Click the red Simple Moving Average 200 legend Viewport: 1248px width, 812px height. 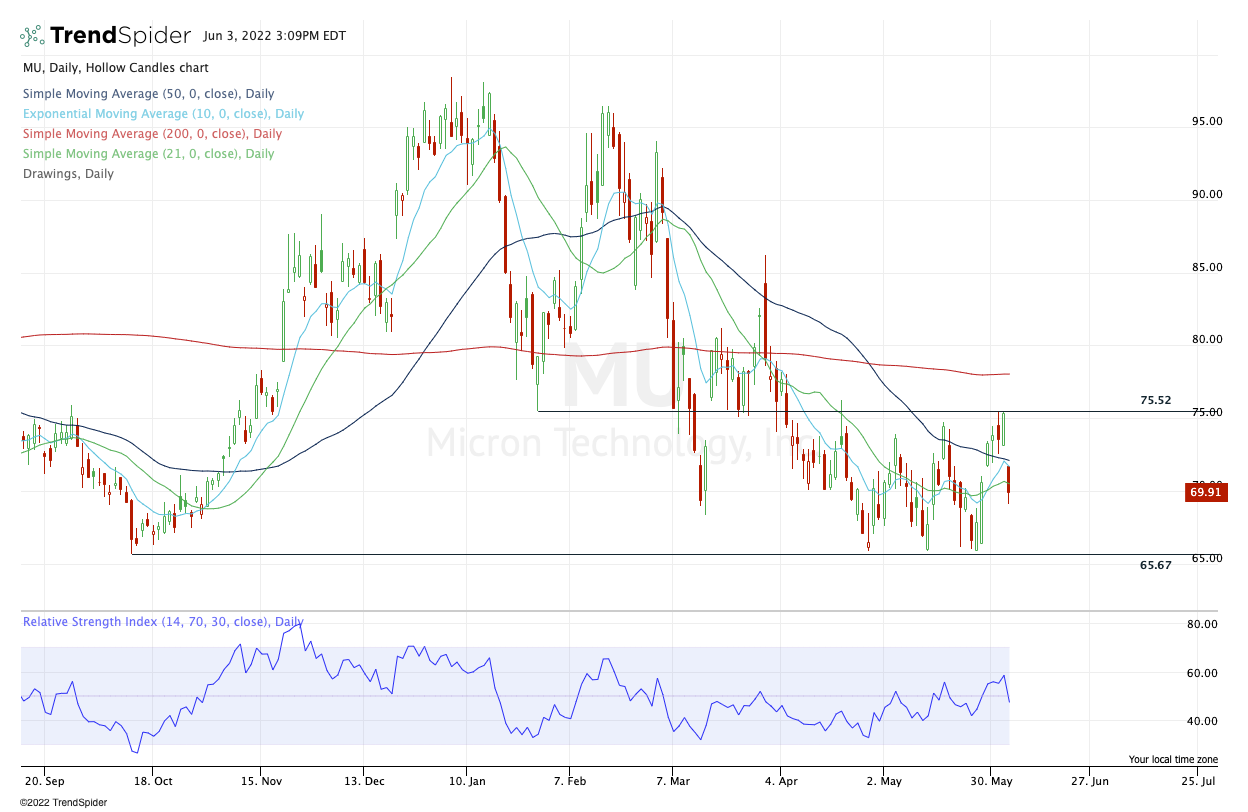click(152, 134)
